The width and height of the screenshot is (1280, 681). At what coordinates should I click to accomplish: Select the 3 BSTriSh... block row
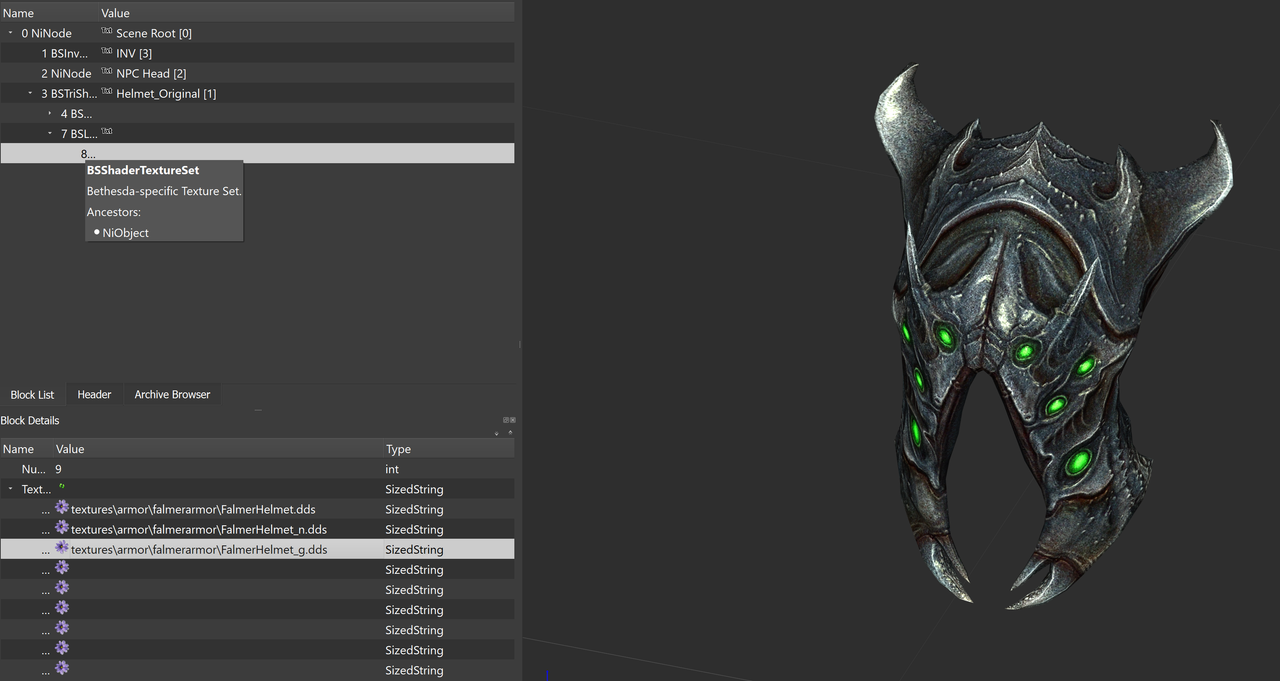pos(257,93)
